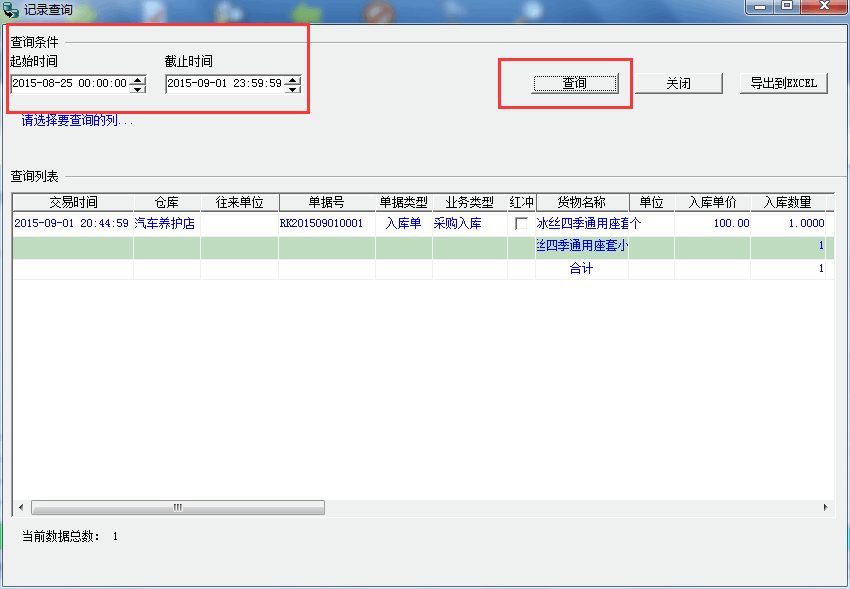Export results with 导出到EXCEL button
This screenshot has height=589, width=850.
coord(784,83)
